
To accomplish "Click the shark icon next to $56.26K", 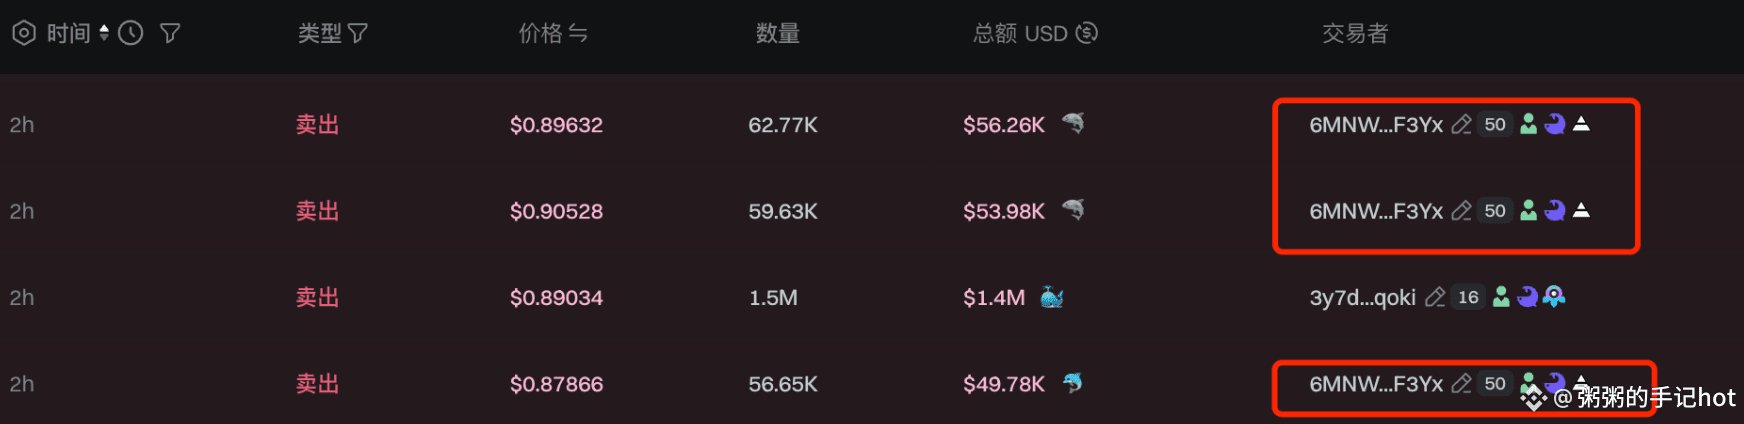I will [x=1073, y=124].
